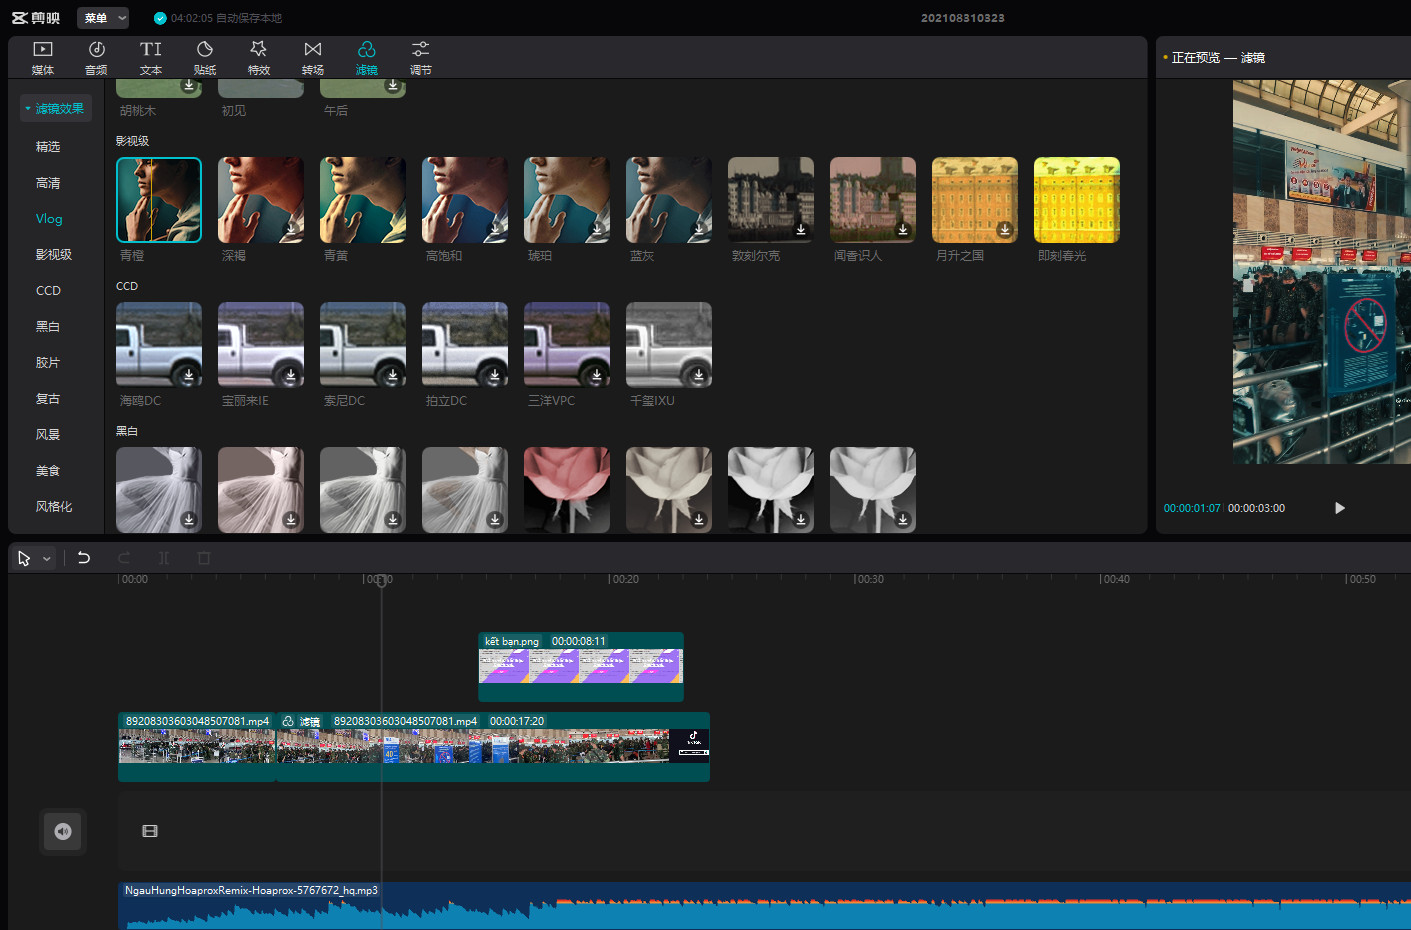Image resolution: width=1411 pixels, height=930 pixels.
Task: Delete the selected timeline clip
Action: [204, 558]
